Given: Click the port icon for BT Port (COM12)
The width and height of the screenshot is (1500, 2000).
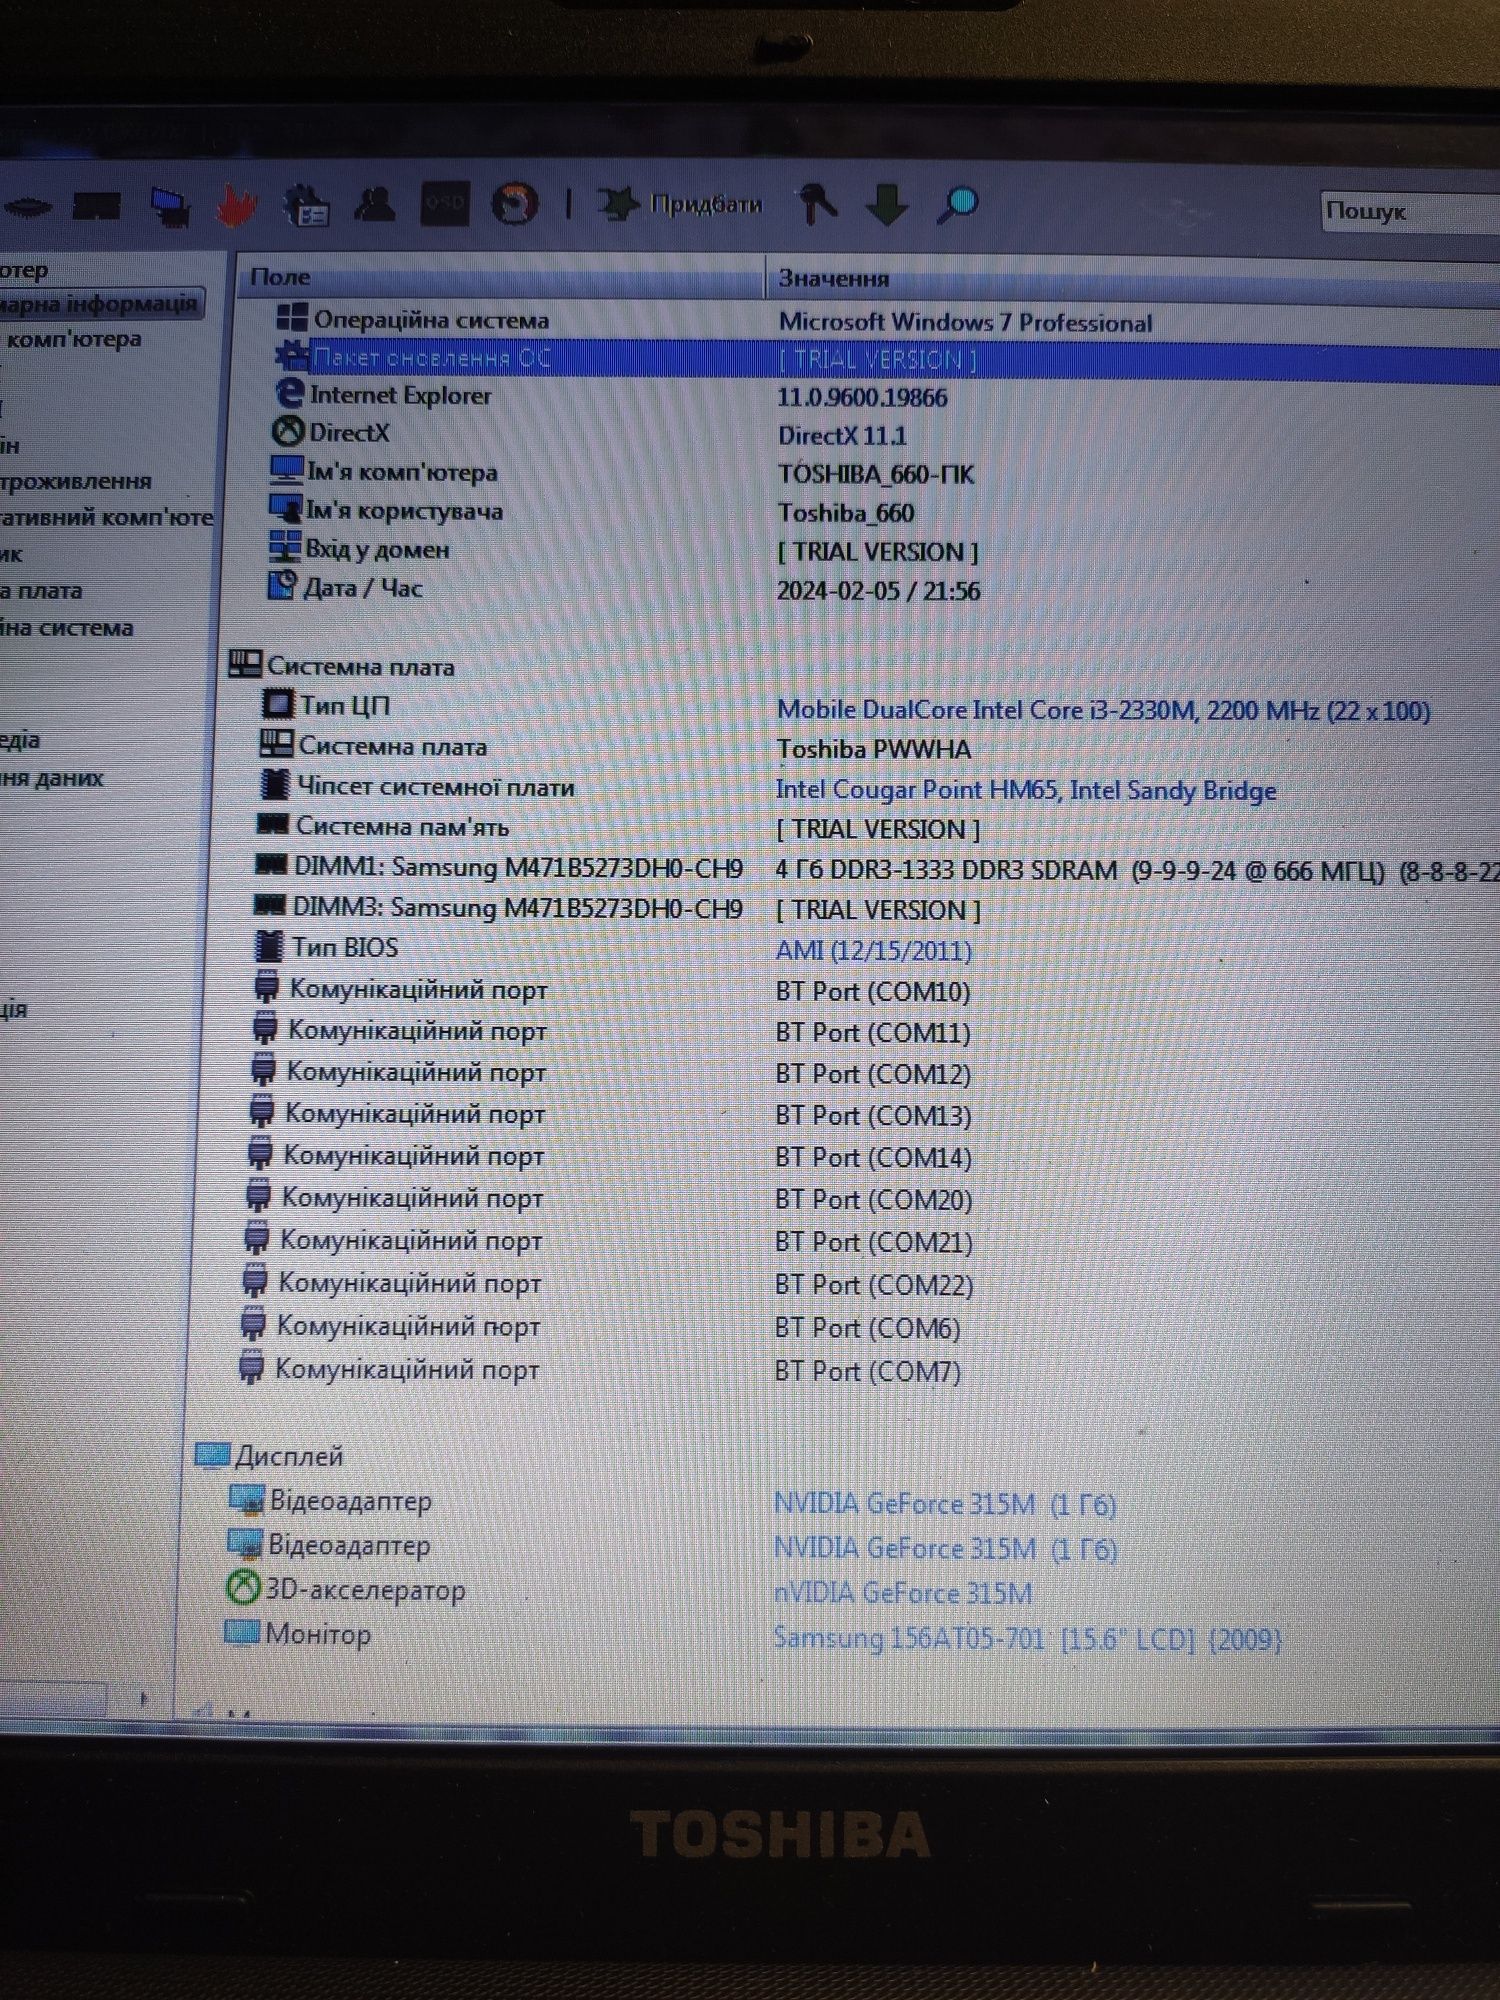Looking at the screenshot, I should [x=263, y=1071].
